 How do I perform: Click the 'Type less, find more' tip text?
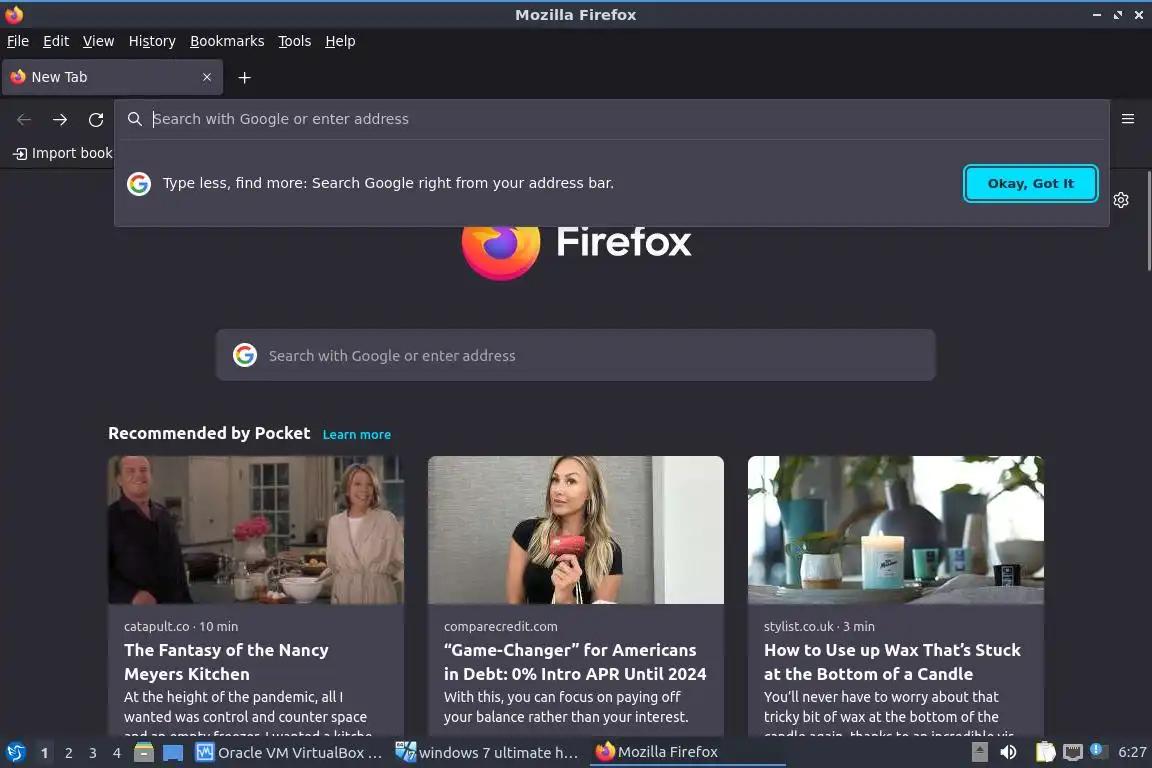(x=388, y=183)
